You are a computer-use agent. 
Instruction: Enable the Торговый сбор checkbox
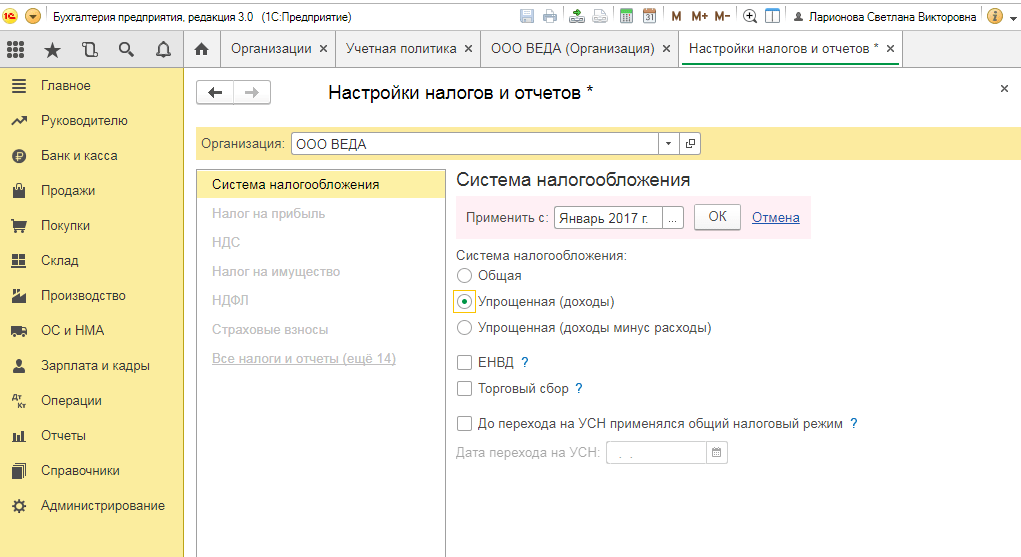coord(464,388)
